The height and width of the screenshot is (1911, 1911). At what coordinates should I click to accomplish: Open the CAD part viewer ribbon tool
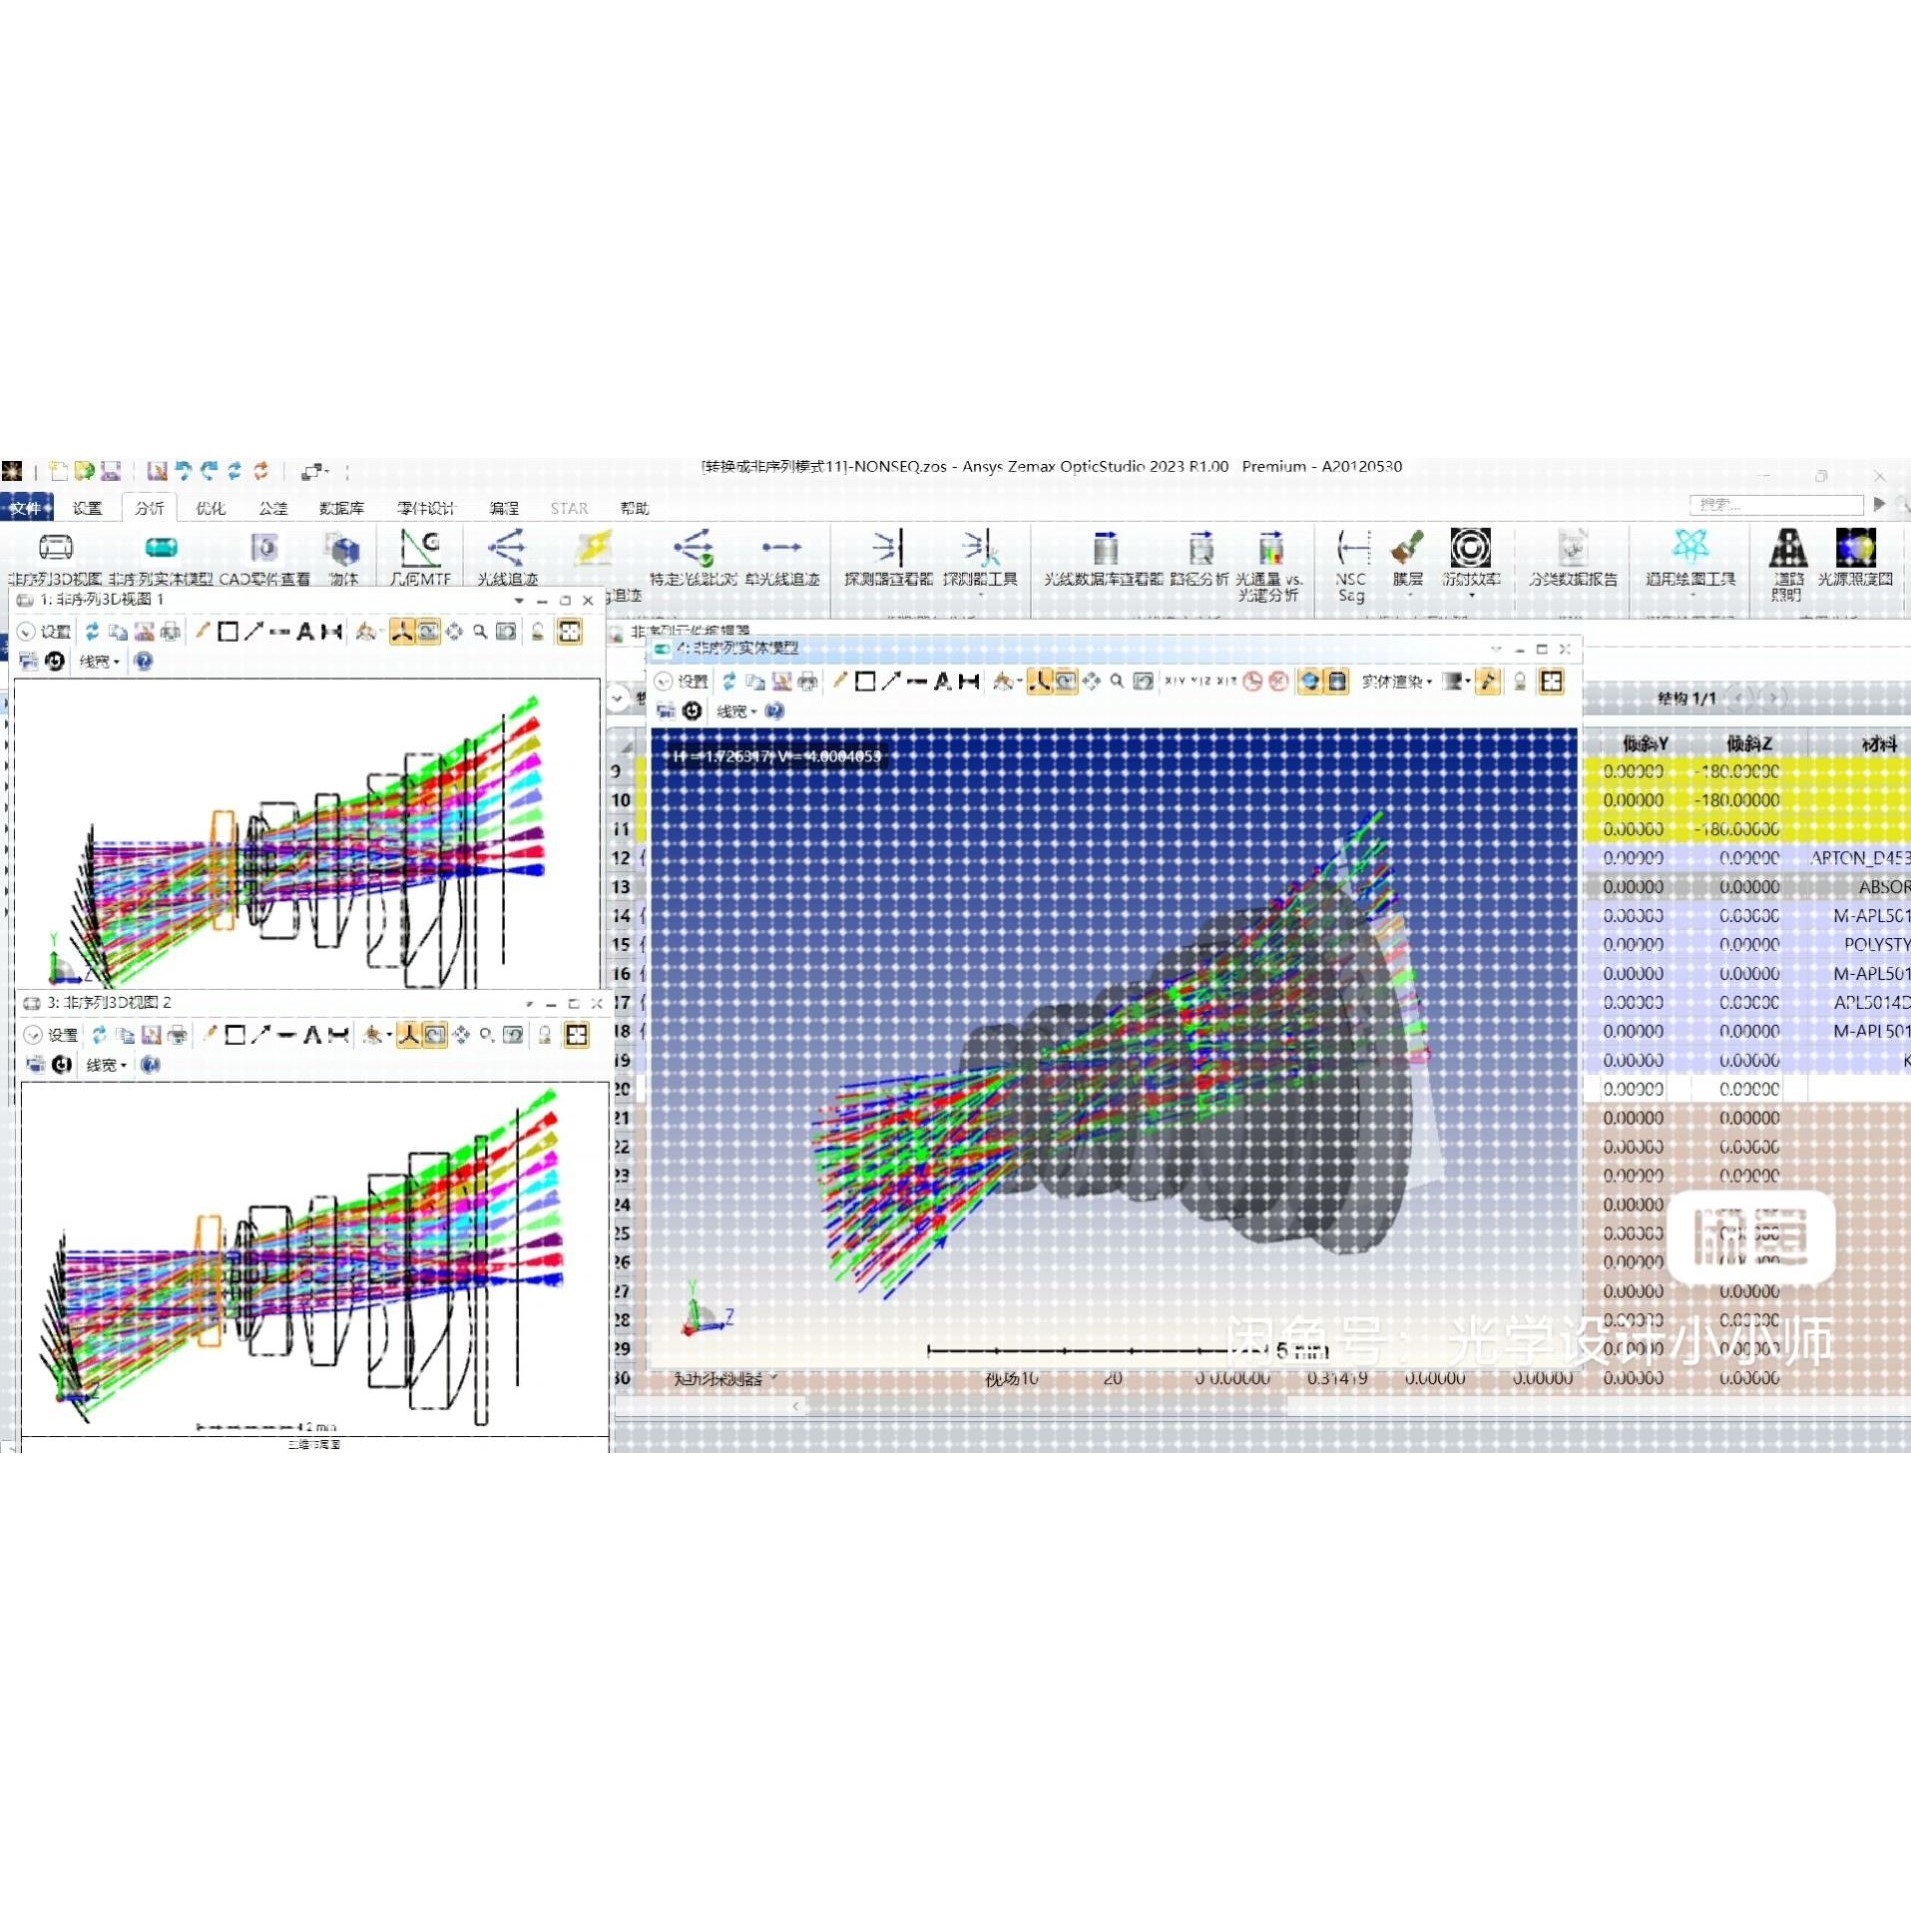click(x=265, y=558)
